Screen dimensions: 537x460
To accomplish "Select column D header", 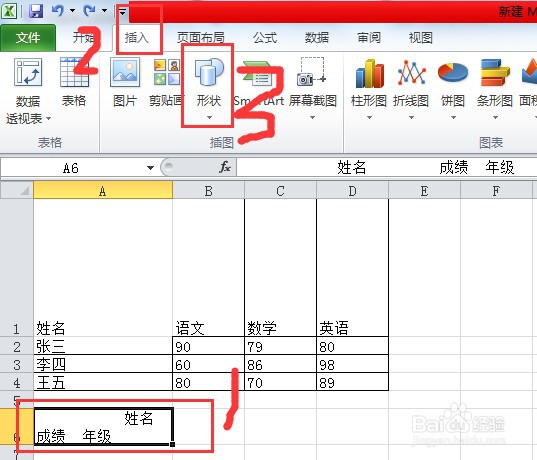I will 352,190.
